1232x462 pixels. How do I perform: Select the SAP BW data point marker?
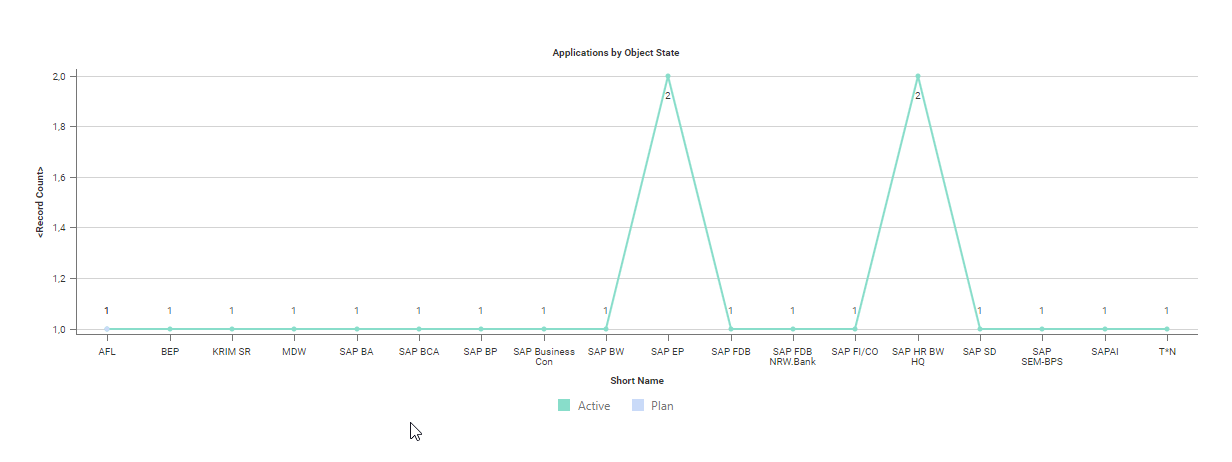(606, 329)
